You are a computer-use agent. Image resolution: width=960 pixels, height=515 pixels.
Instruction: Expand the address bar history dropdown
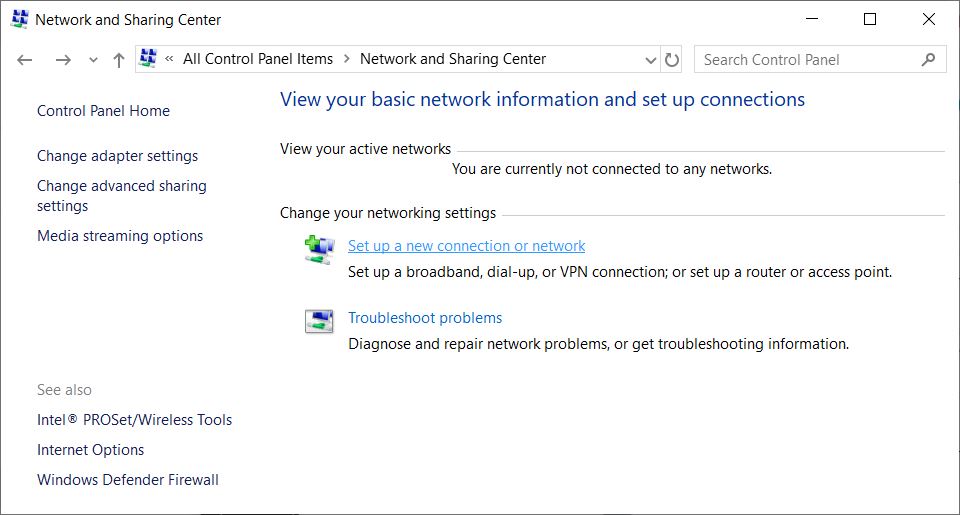(x=651, y=60)
